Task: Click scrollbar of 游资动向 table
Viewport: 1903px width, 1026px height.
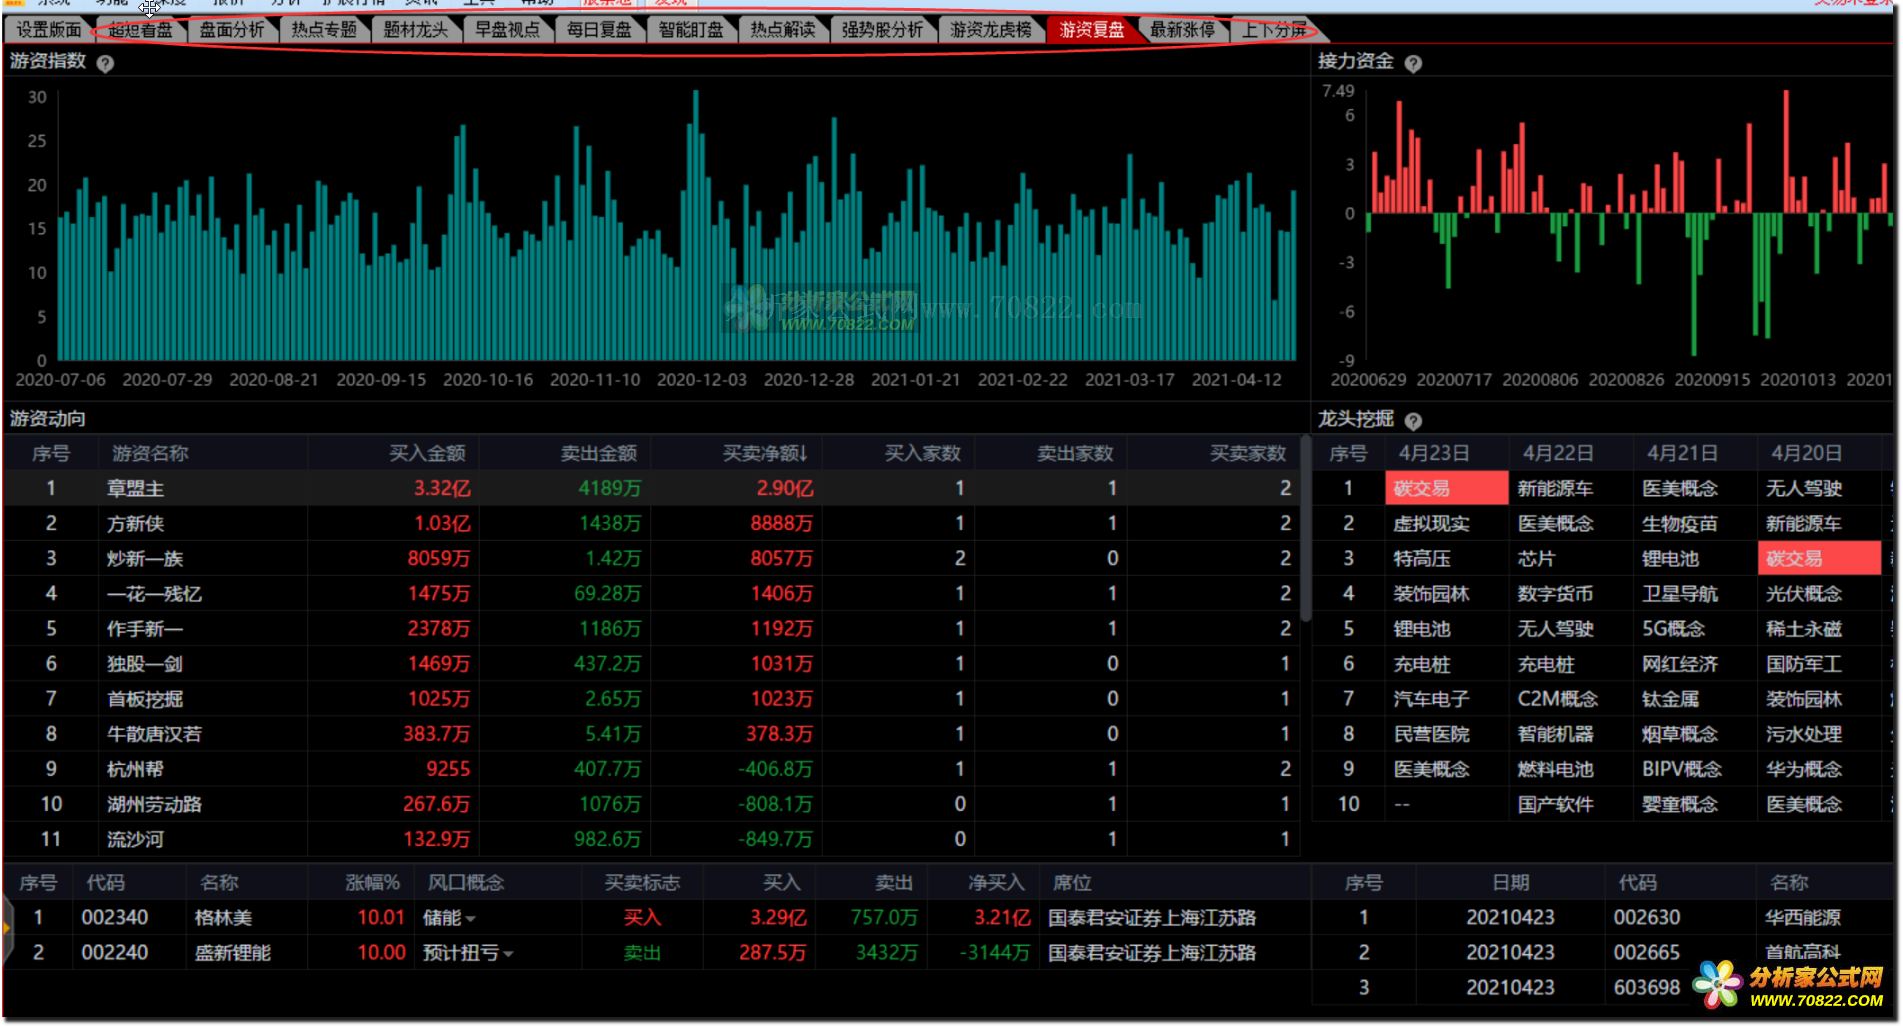Action: [1305, 528]
